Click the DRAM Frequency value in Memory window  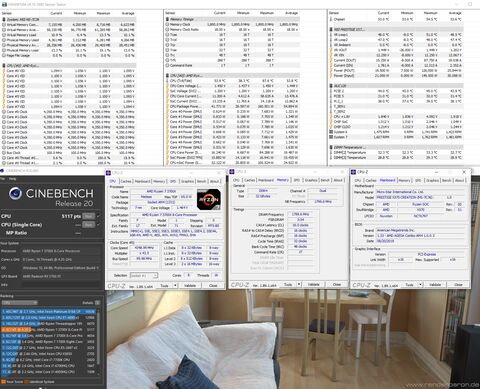(x=300, y=214)
